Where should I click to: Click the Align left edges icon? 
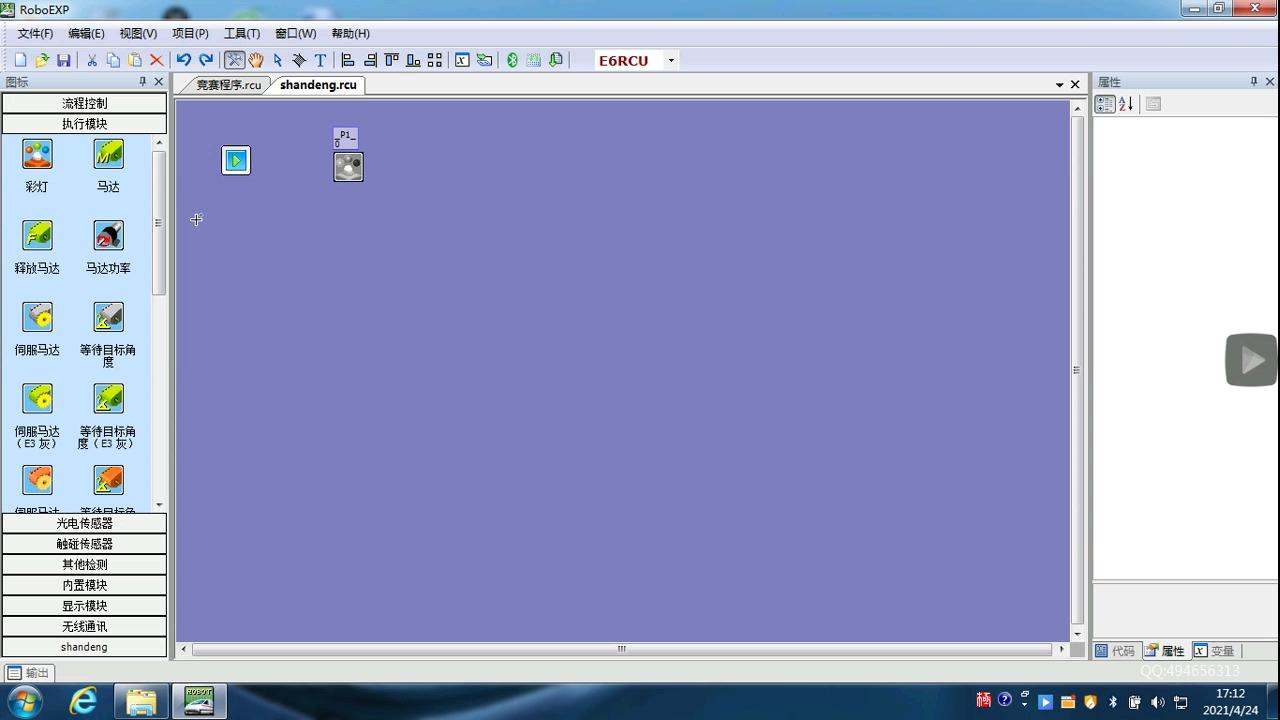(348, 60)
